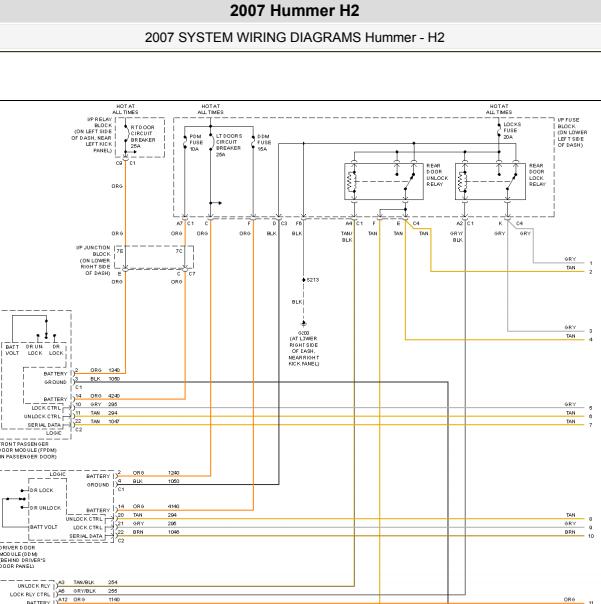The height and width of the screenshot is (604, 601).
Task: Click the GRY/BLK label below connector A2 C1
Action: 457,237
